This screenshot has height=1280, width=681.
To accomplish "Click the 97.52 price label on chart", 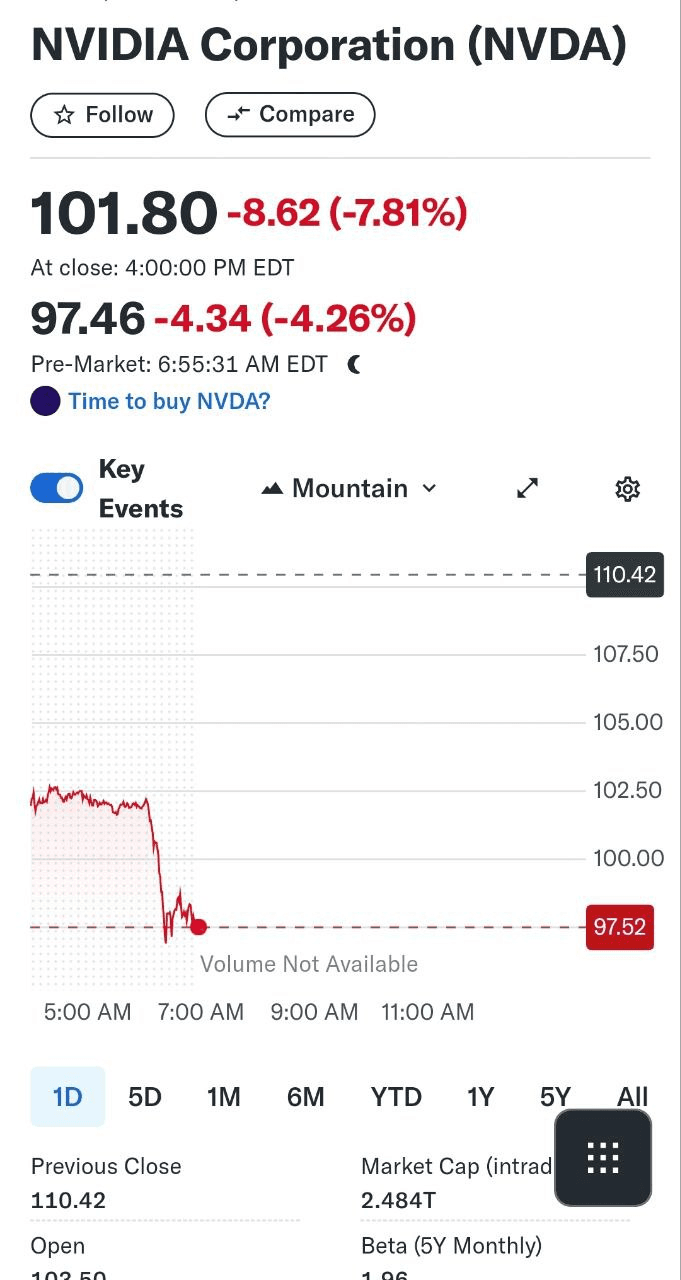I will [x=619, y=927].
